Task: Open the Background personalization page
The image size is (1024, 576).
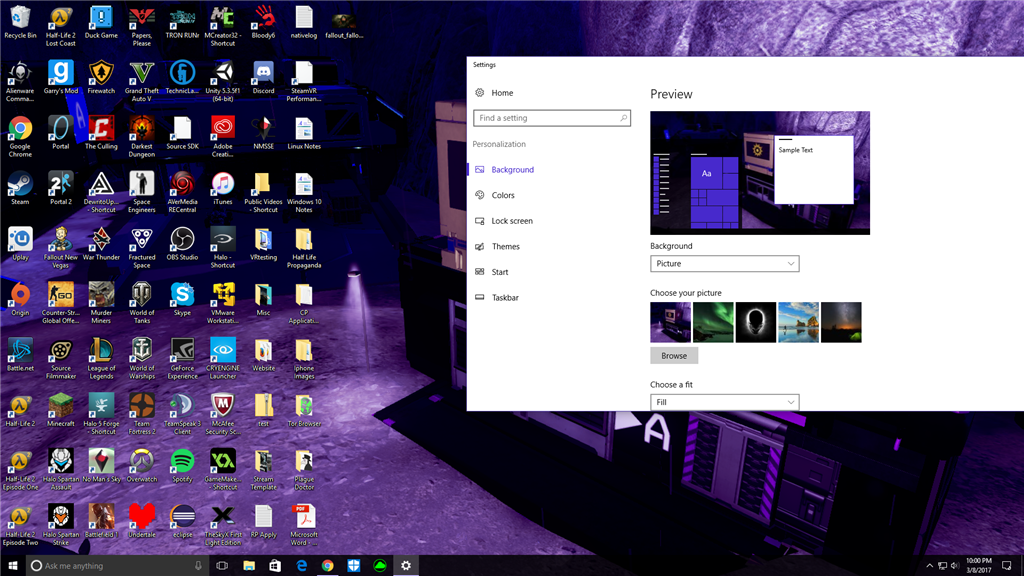Action: (x=513, y=170)
